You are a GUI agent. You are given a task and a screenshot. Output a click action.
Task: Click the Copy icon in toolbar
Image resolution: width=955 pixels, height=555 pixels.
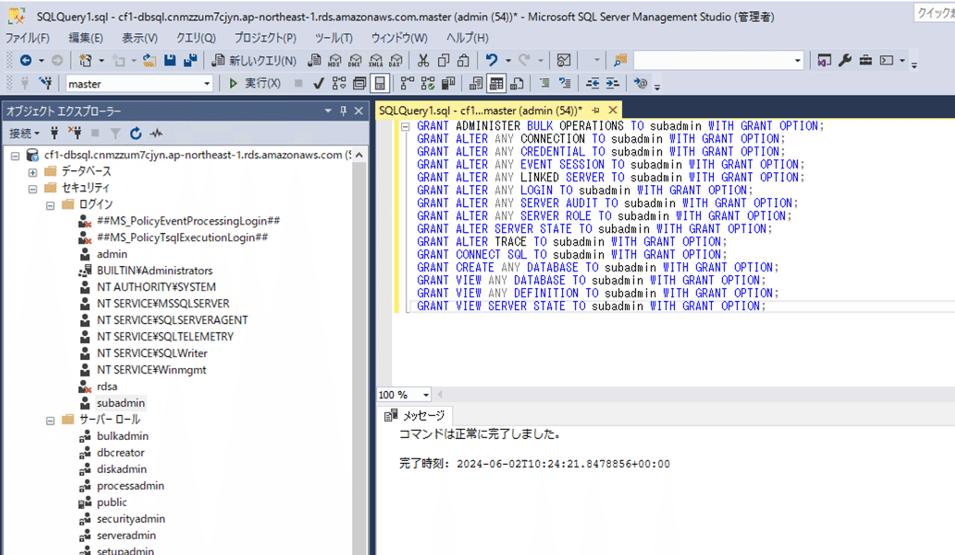tap(443, 60)
